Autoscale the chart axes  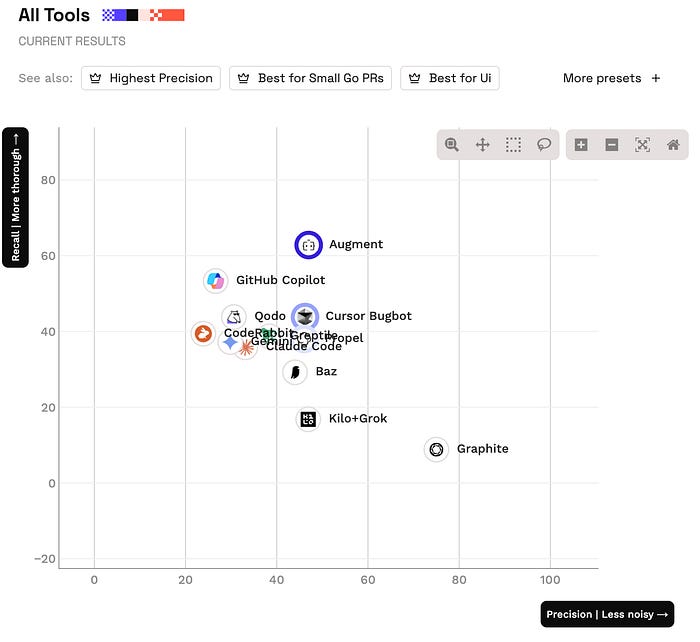642,145
